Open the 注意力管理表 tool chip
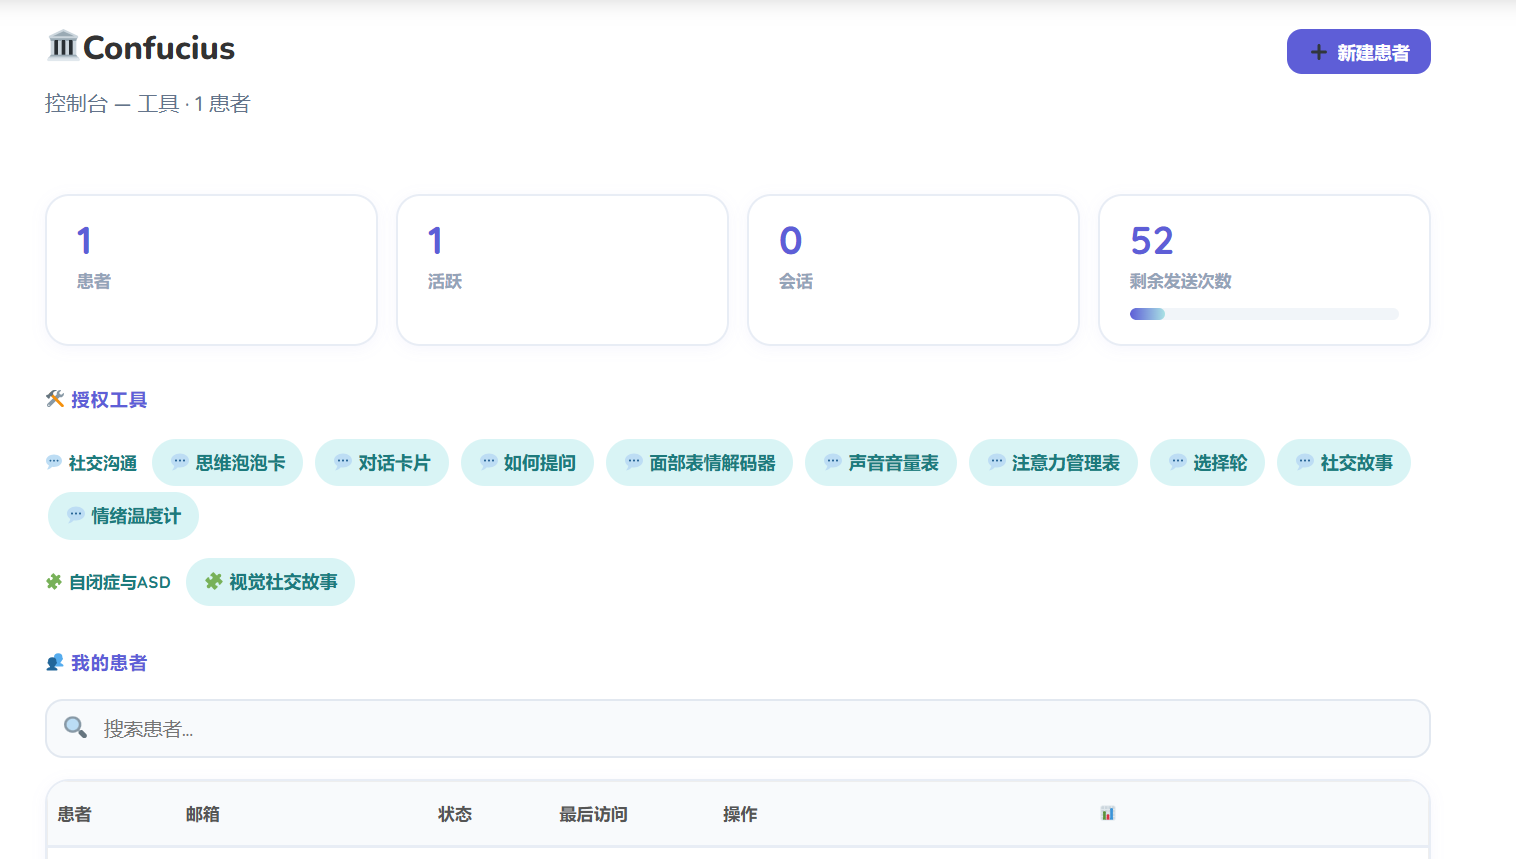Viewport: 1516px width, 859px height. click(1053, 463)
